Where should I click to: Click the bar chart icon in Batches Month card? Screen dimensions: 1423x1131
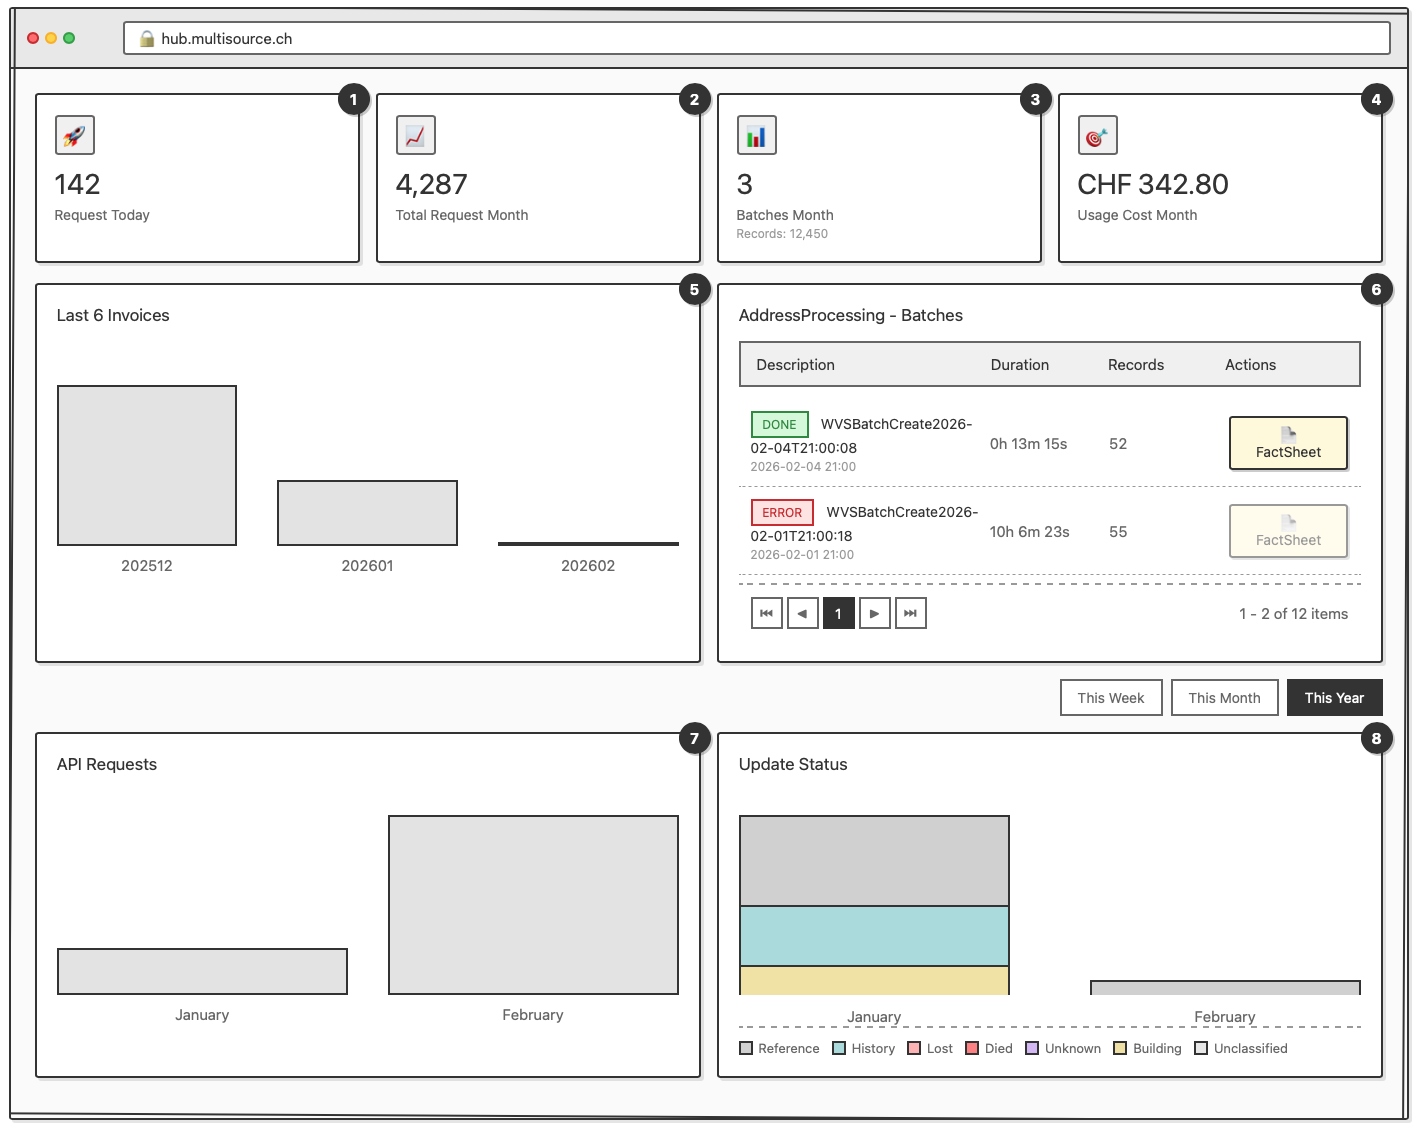coord(756,135)
